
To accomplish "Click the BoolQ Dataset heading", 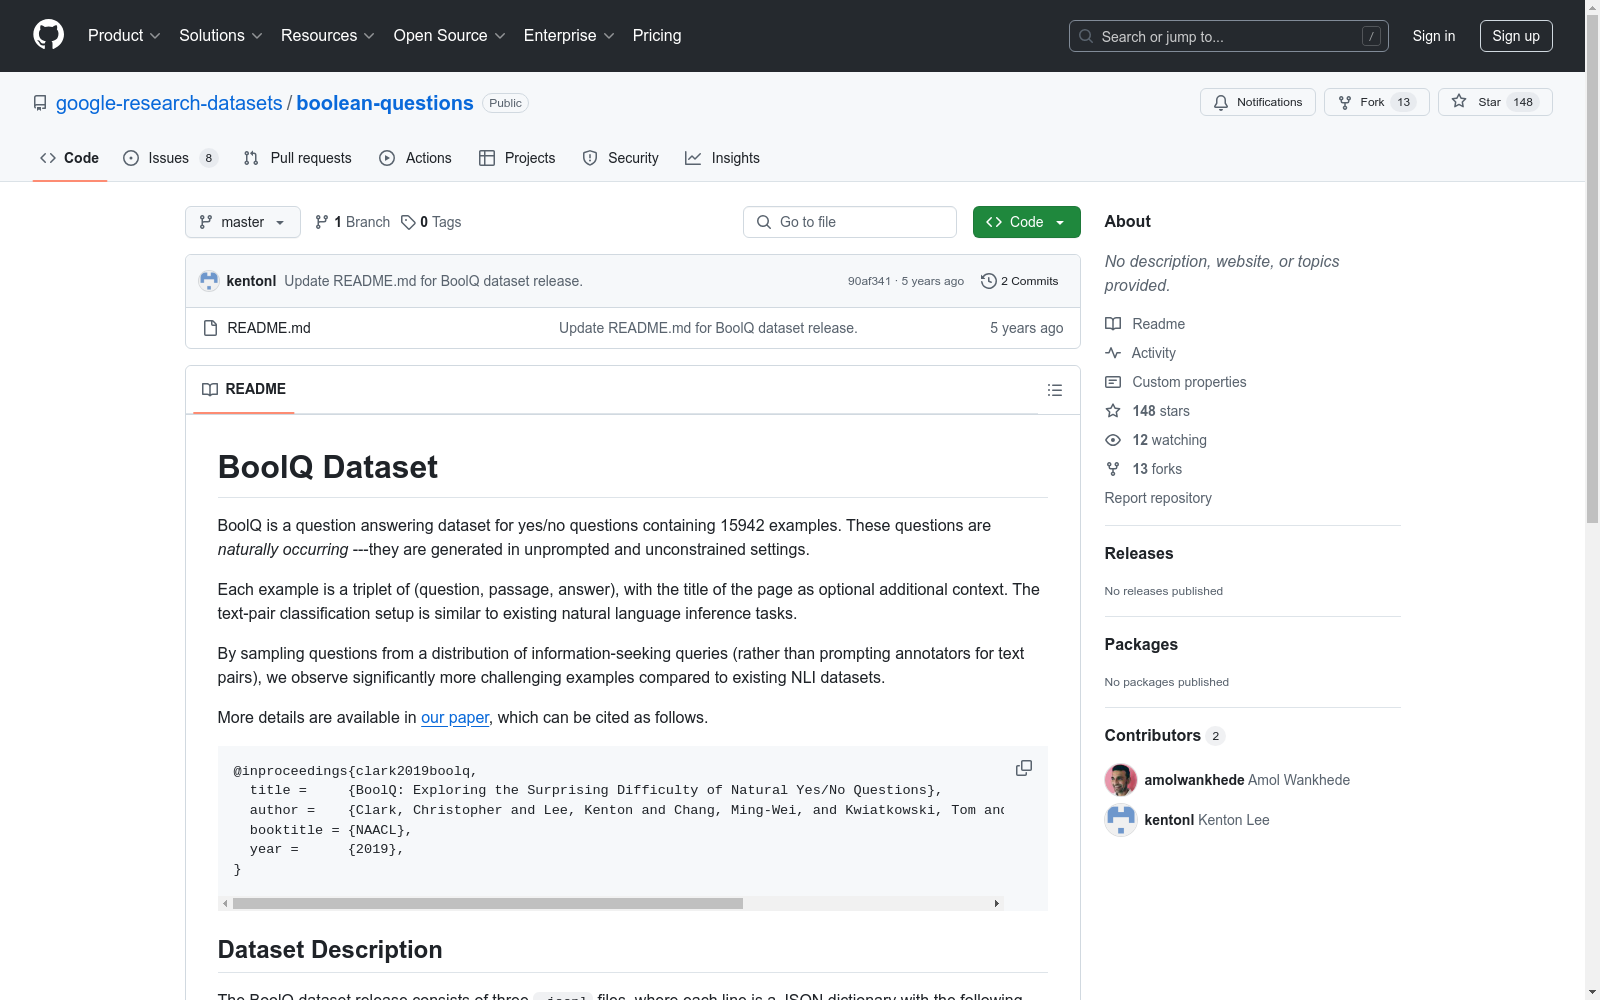I will pyautogui.click(x=328, y=467).
